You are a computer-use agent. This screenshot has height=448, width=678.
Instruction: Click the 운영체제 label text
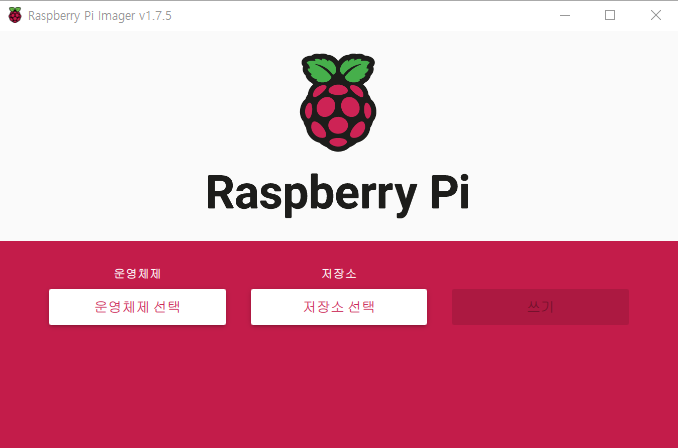(x=138, y=274)
